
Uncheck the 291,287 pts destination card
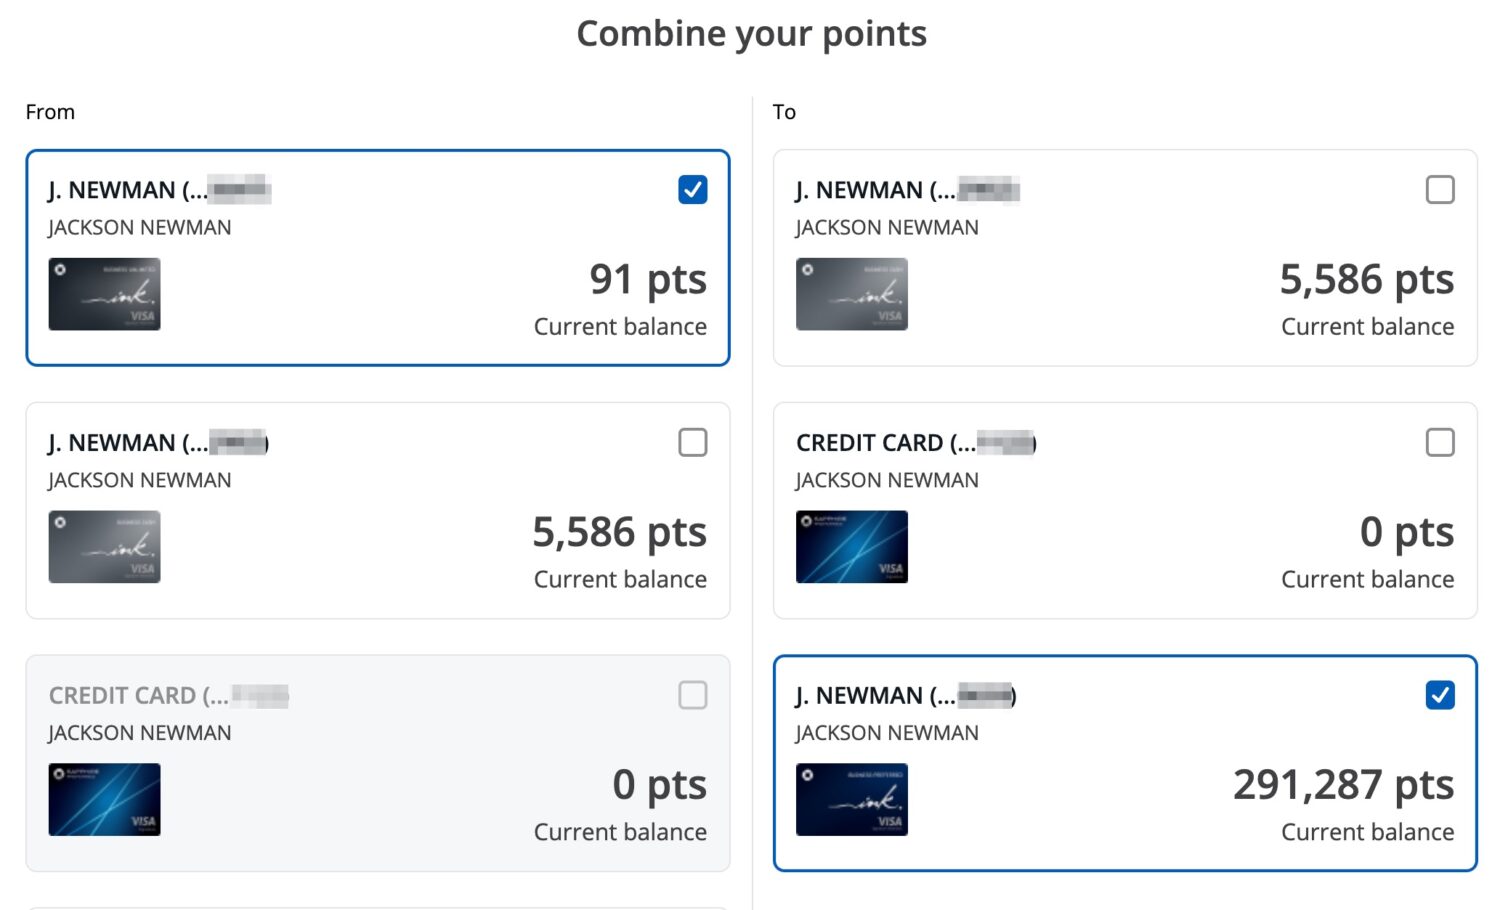click(x=1440, y=695)
